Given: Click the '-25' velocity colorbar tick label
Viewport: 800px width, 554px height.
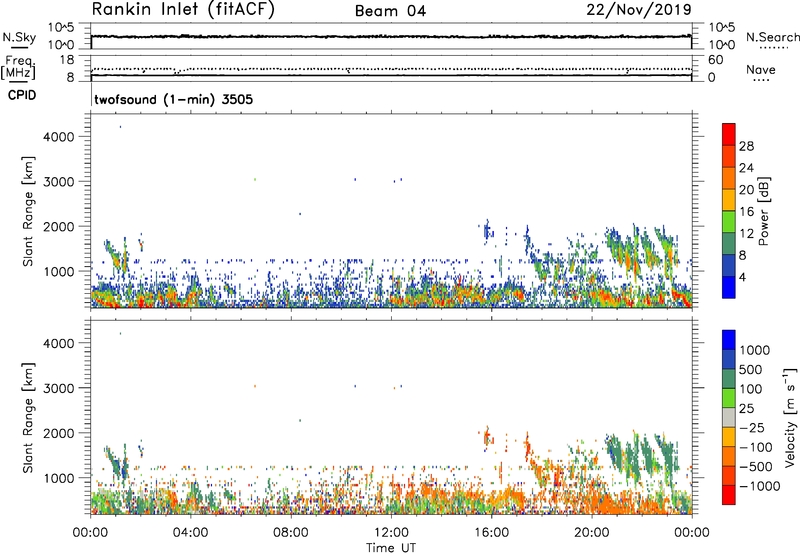Looking at the screenshot, I should [753, 427].
